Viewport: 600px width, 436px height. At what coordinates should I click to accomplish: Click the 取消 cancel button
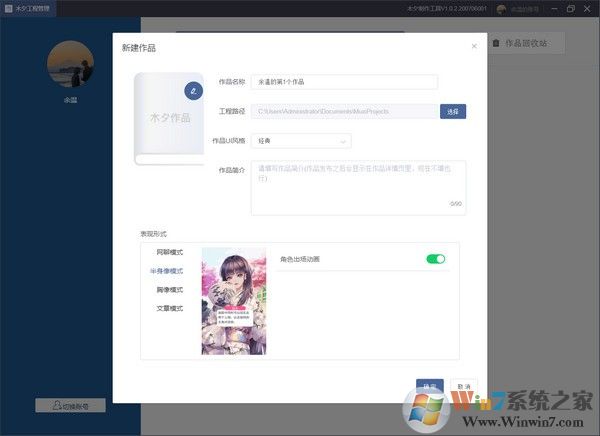pyautogui.click(x=464, y=387)
